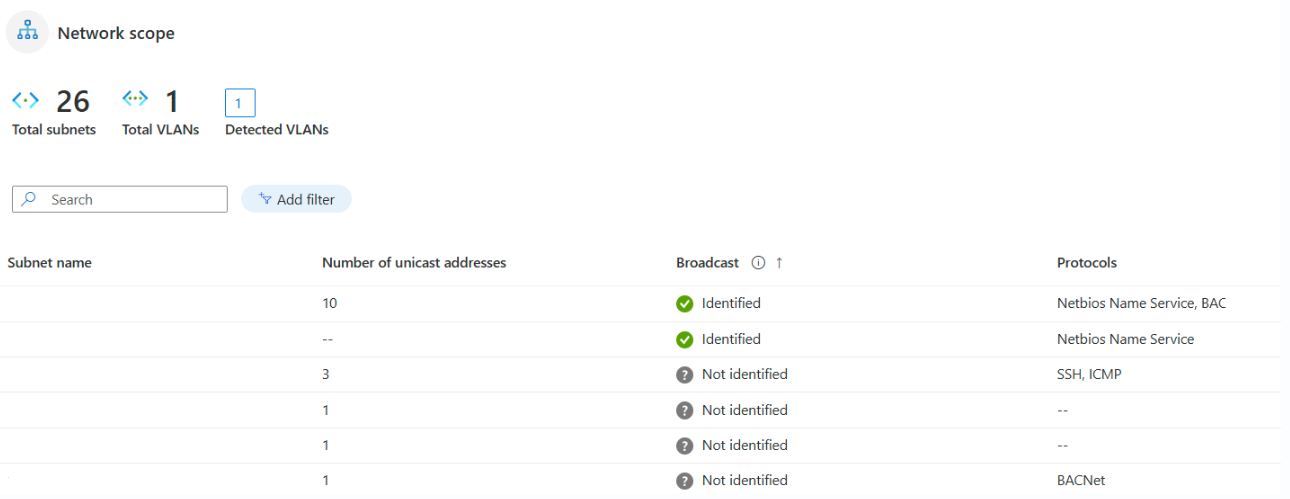Viewport: 1290px width, 499px height.
Task: Click the Network scope hierarchy icon
Action: click(28, 32)
